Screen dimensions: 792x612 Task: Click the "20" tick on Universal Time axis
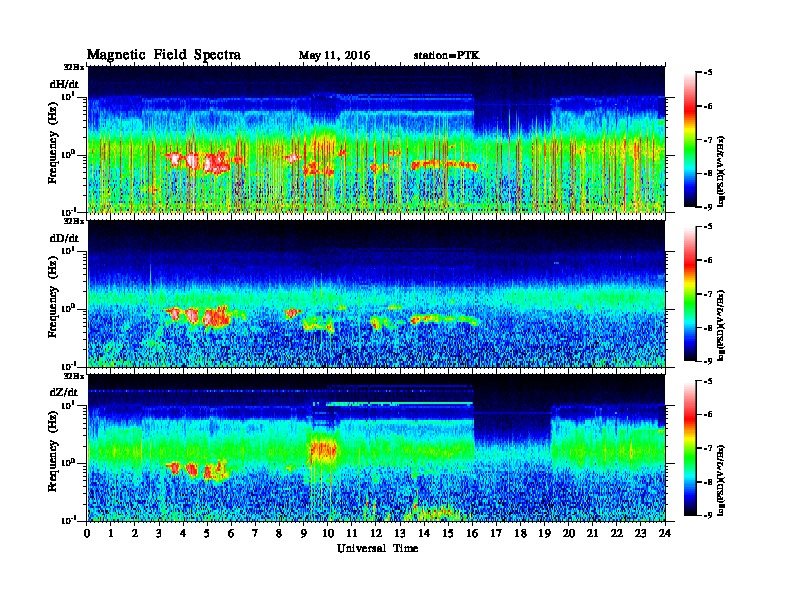point(569,533)
